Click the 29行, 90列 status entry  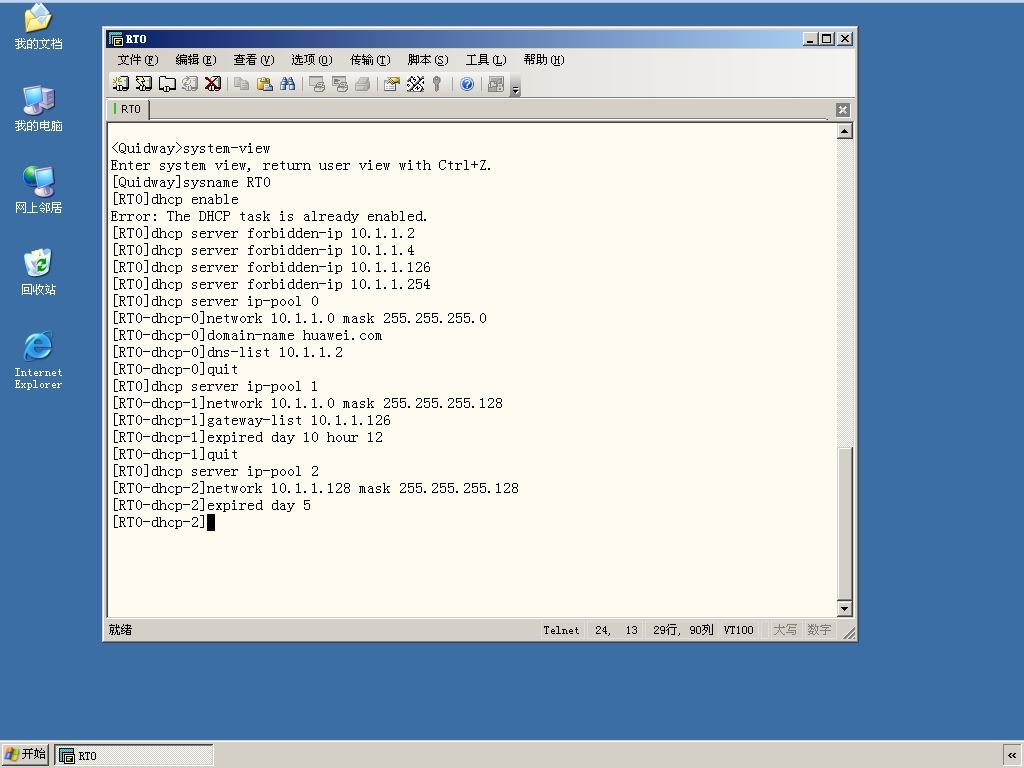tap(683, 630)
